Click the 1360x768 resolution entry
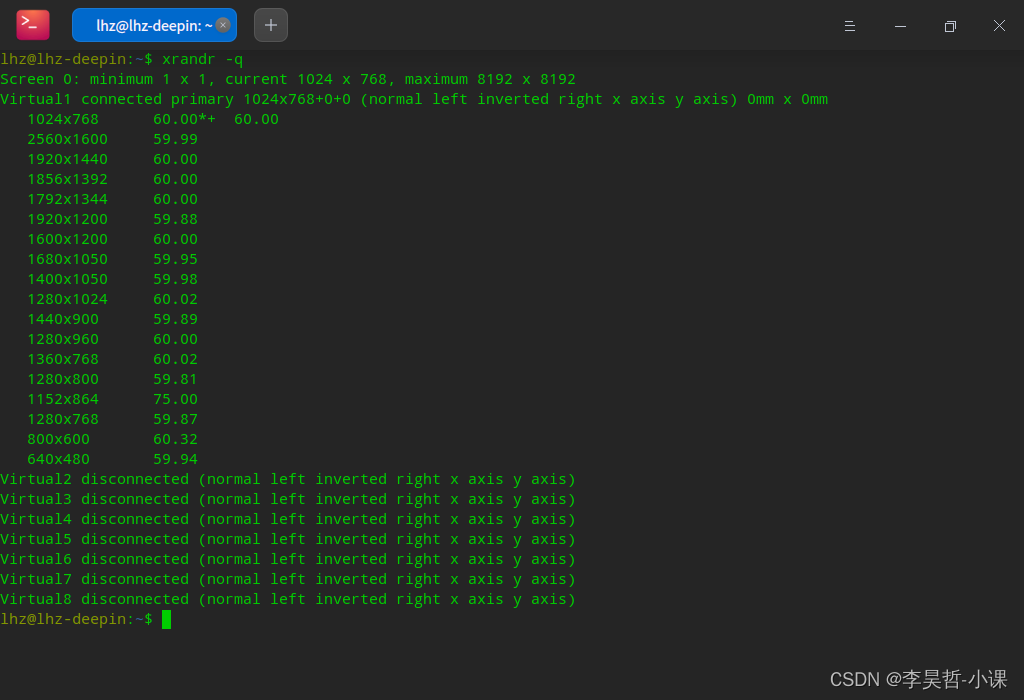This screenshot has height=700, width=1024. point(63,359)
